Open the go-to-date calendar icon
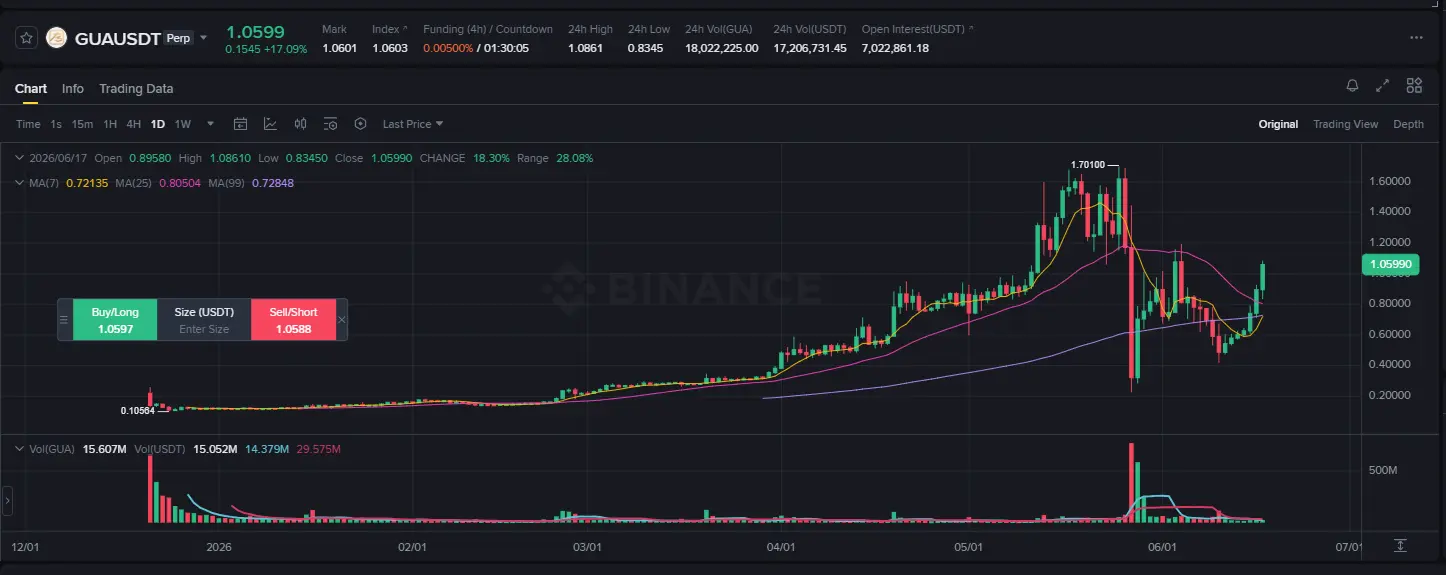Image resolution: width=1446 pixels, height=575 pixels. tap(240, 124)
